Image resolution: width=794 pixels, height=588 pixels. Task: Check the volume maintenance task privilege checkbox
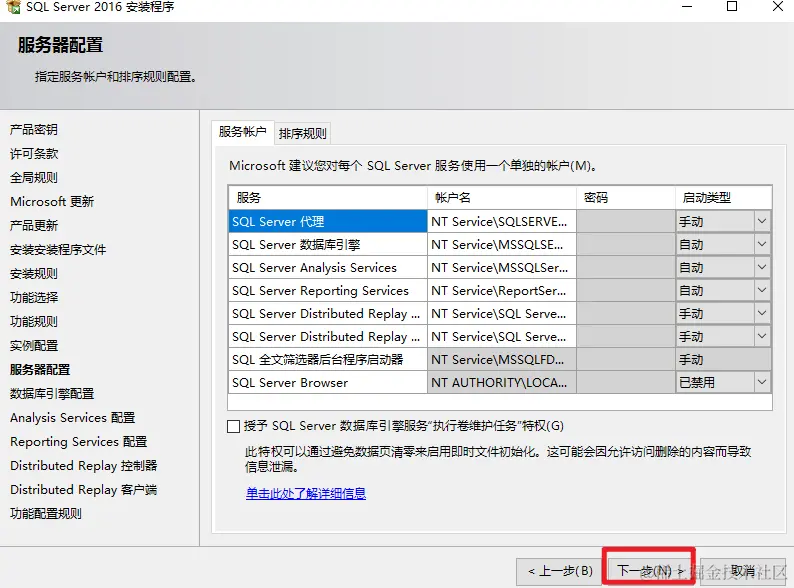233,426
